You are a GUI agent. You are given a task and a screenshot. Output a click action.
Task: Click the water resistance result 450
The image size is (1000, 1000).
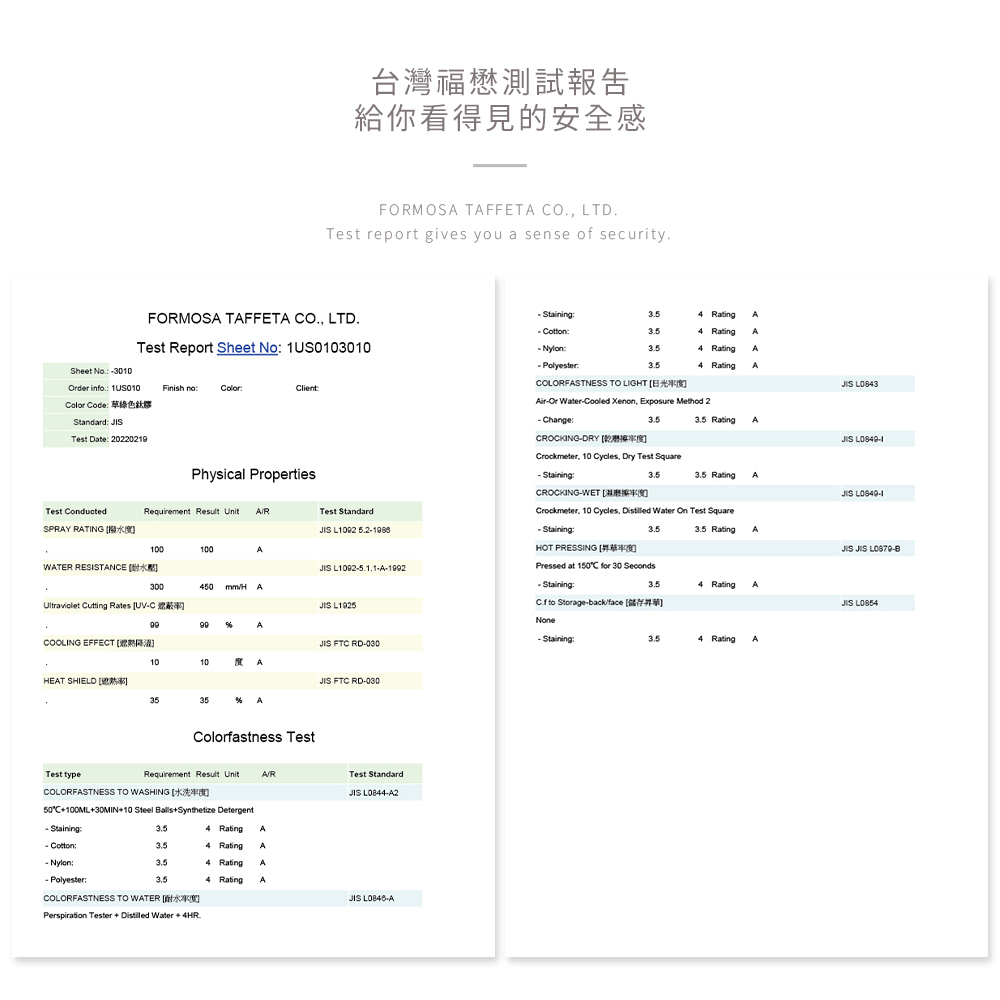click(206, 587)
